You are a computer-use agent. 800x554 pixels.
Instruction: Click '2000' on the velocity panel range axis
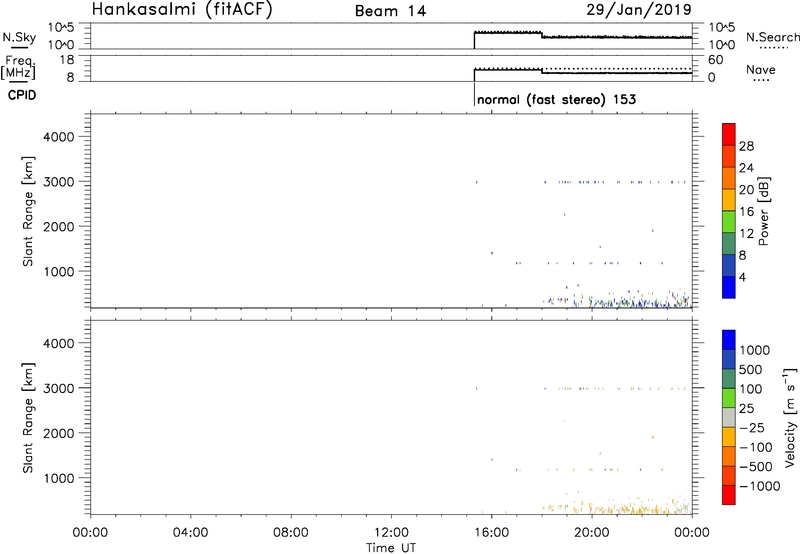(59, 433)
